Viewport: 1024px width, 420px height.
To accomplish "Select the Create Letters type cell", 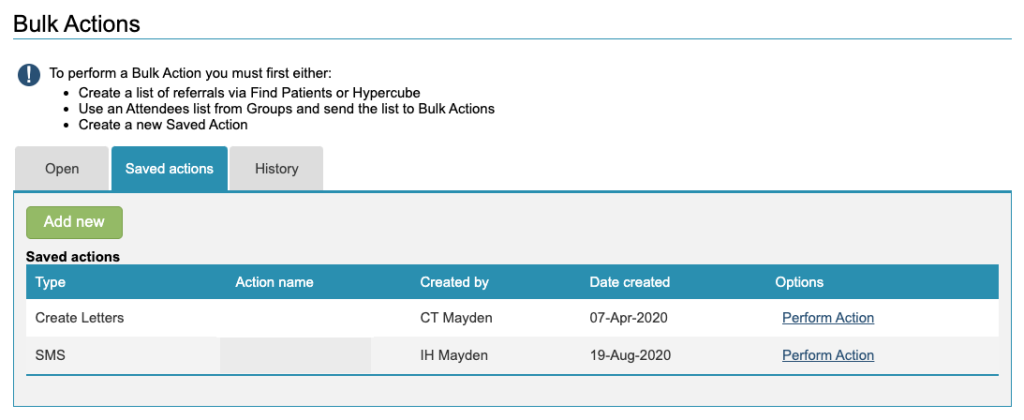I will (79, 318).
